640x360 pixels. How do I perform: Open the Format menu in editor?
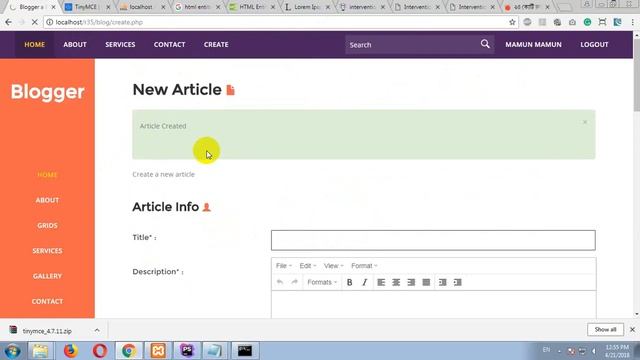point(364,266)
